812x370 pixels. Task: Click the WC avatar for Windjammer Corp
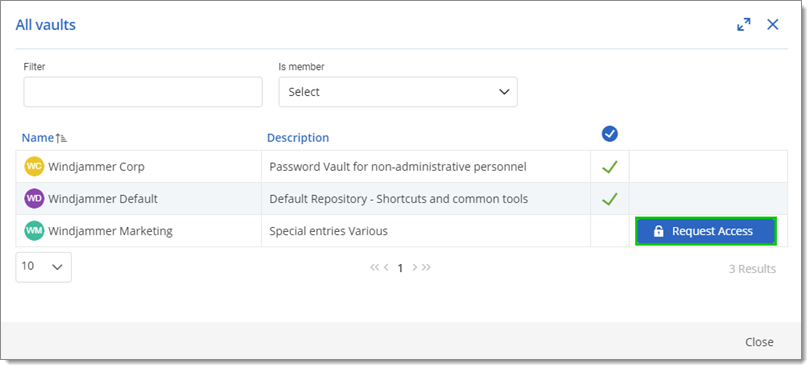[34, 167]
